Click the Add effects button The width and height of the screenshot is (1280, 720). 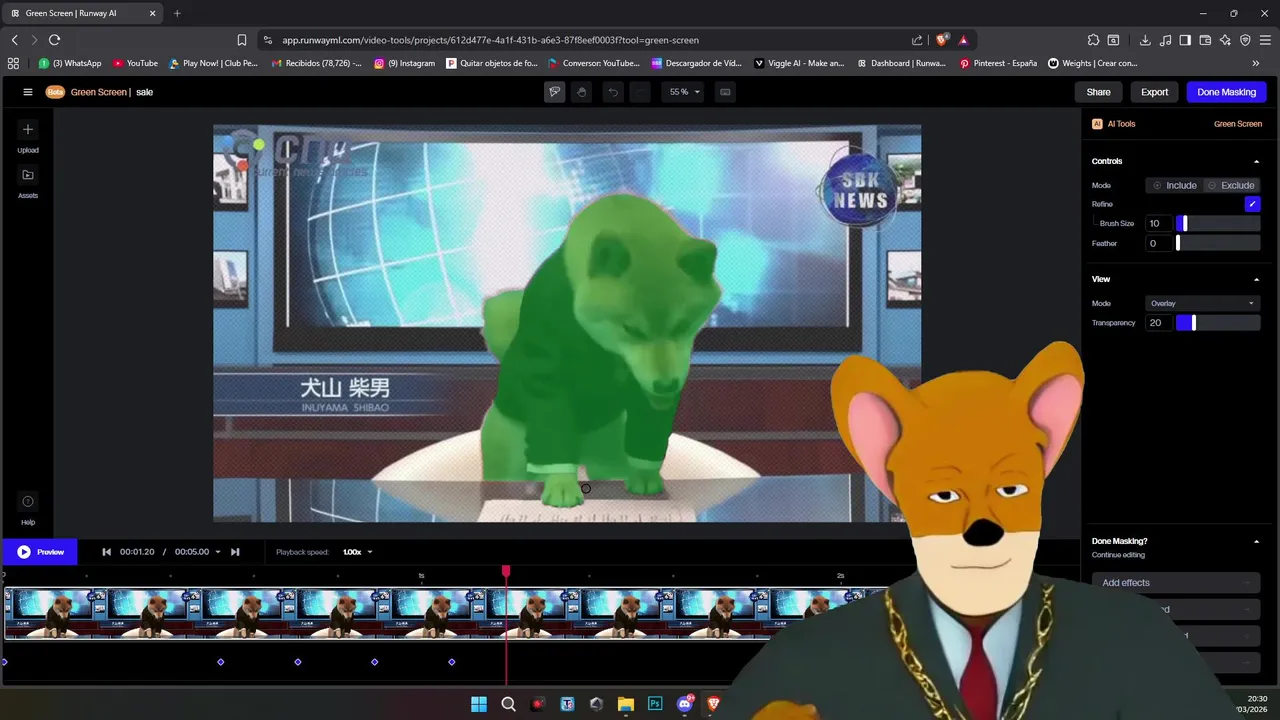pyautogui.click(x=1175, y=583)
